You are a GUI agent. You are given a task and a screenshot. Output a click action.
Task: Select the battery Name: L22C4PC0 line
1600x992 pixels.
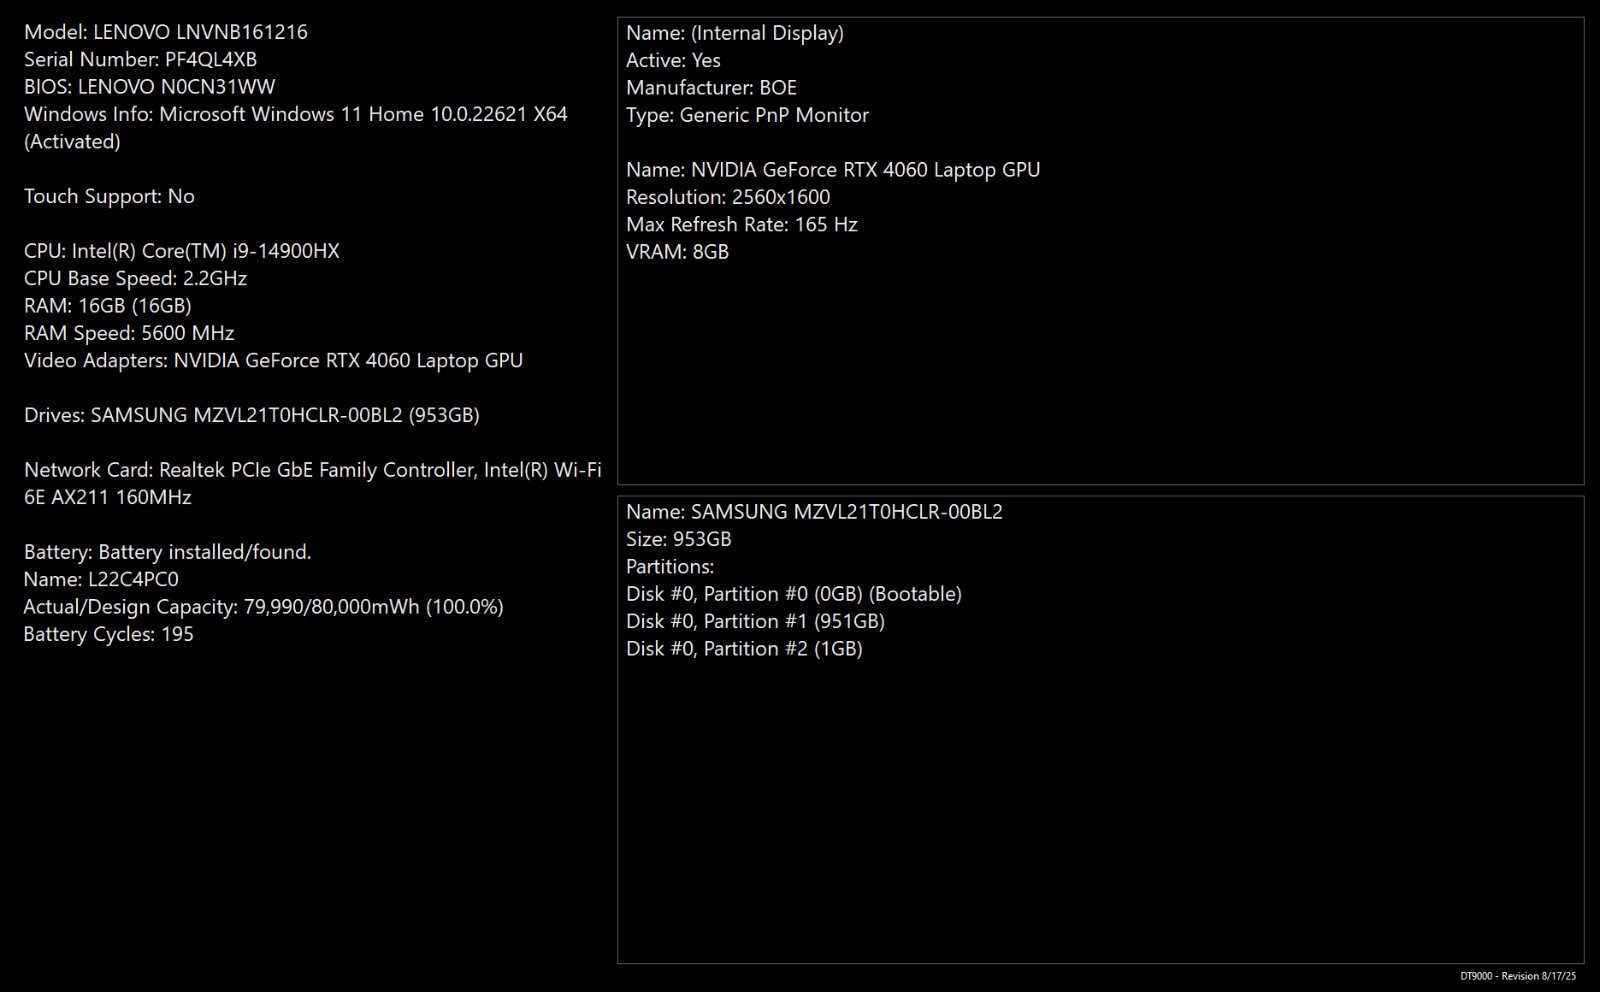click(101, 579)
